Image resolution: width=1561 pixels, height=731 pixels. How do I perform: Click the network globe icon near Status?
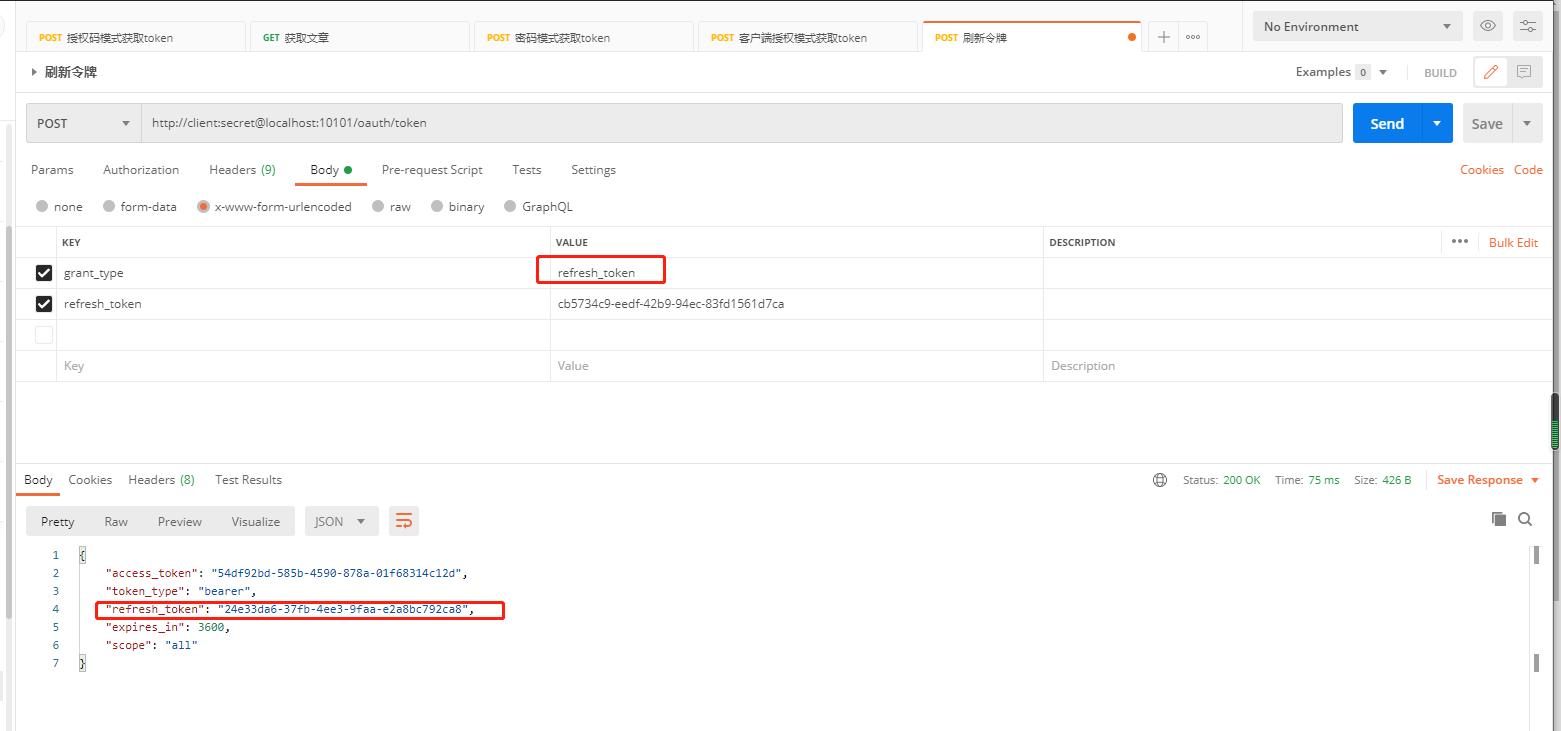pos(1160,480)
